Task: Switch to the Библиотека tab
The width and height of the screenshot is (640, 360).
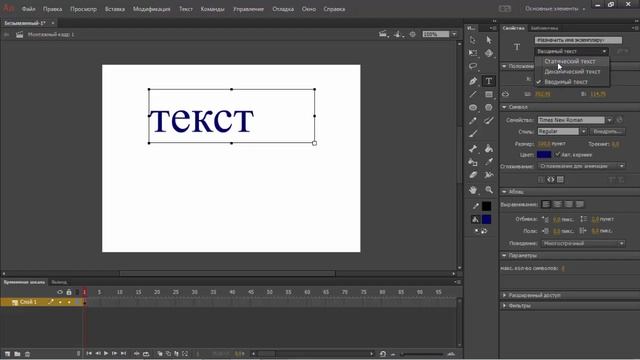Action: point(544,28)
